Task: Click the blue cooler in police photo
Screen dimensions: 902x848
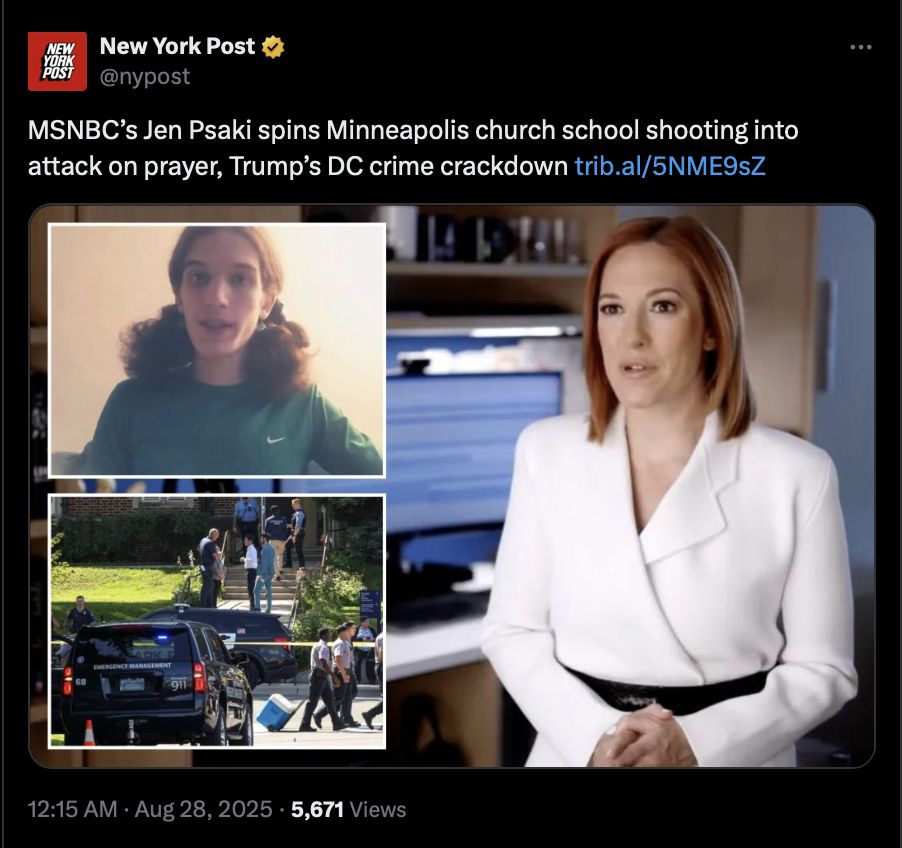Action: tap(276, 711)
